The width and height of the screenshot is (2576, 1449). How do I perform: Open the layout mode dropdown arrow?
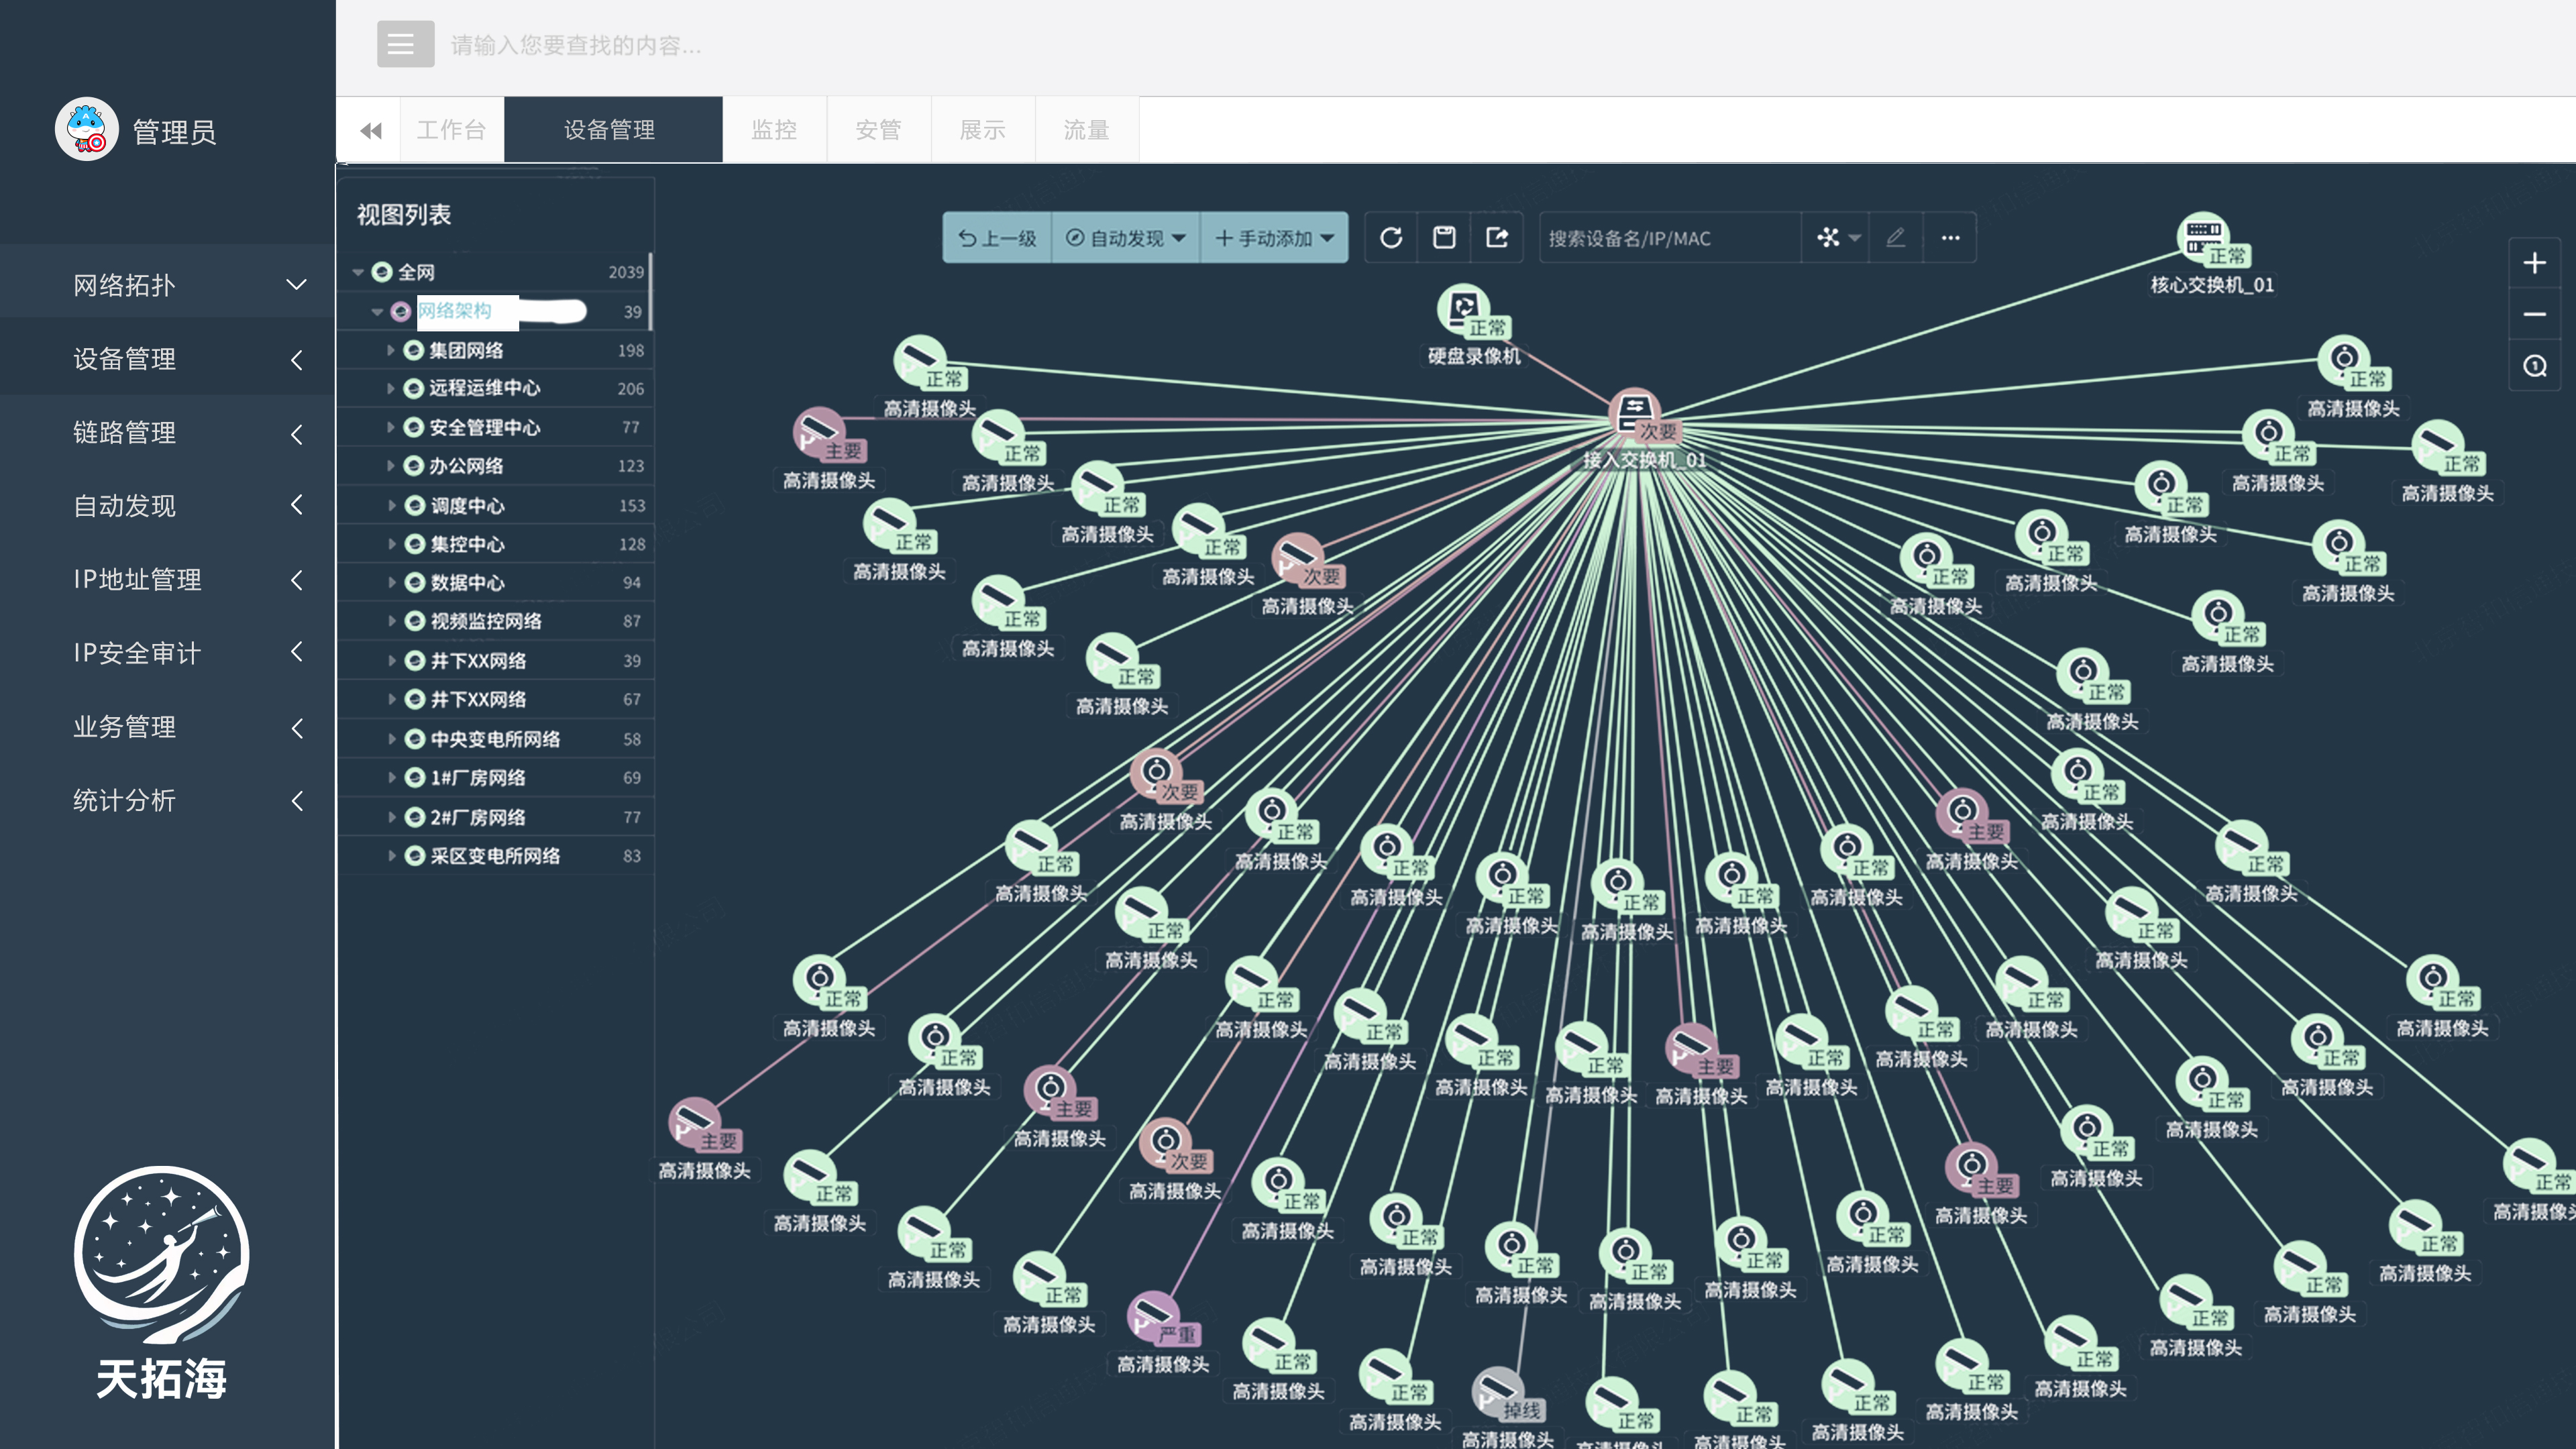click(x=1855, y=238)
